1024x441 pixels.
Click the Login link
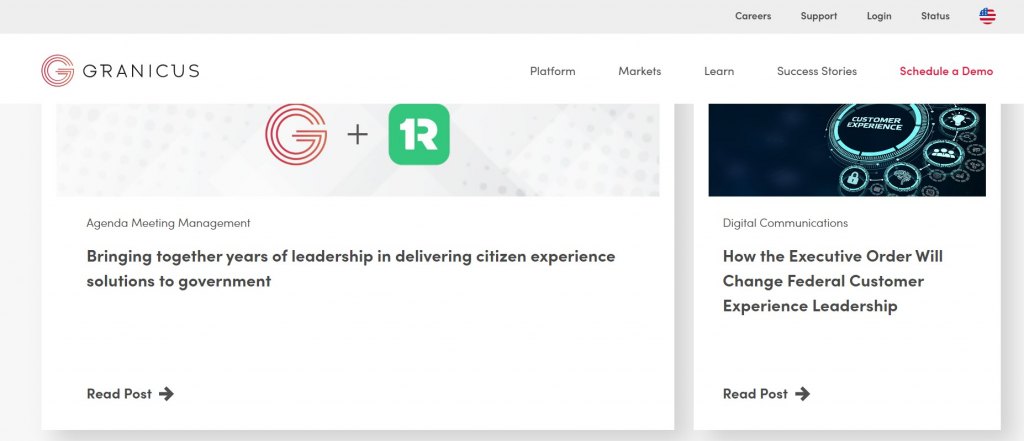pyautogui.click(x=879, y=16)
